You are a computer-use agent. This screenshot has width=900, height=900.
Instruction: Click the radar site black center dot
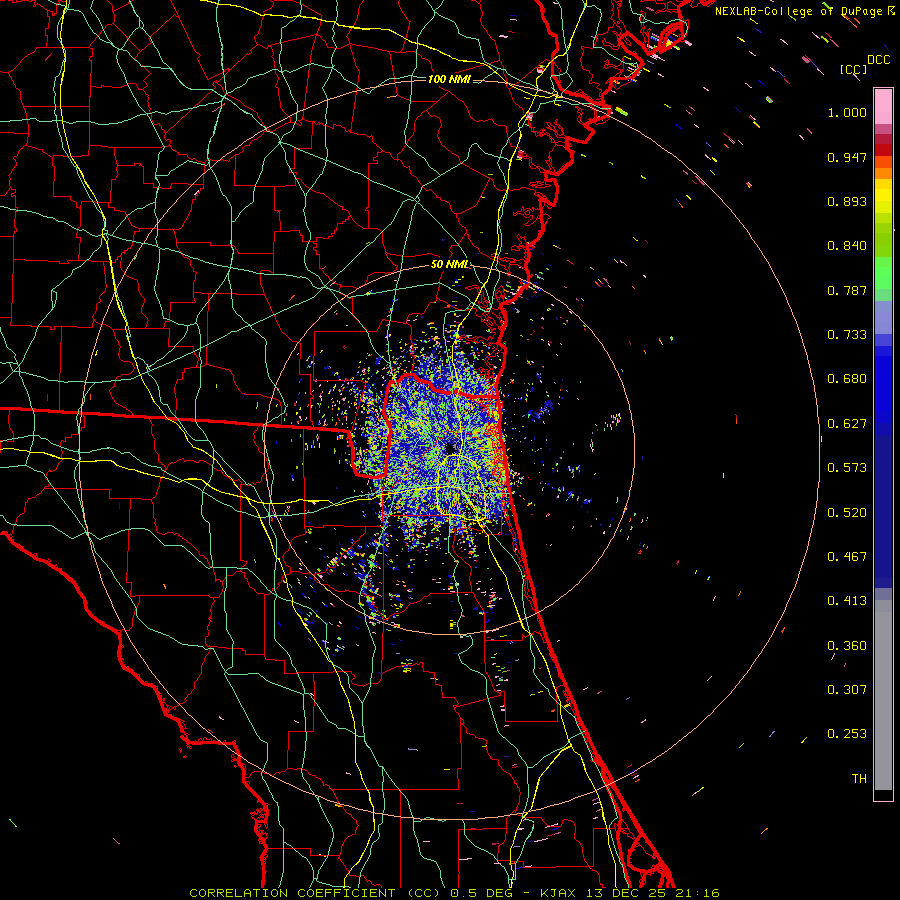pyautogui.click(x=450, y=448)
